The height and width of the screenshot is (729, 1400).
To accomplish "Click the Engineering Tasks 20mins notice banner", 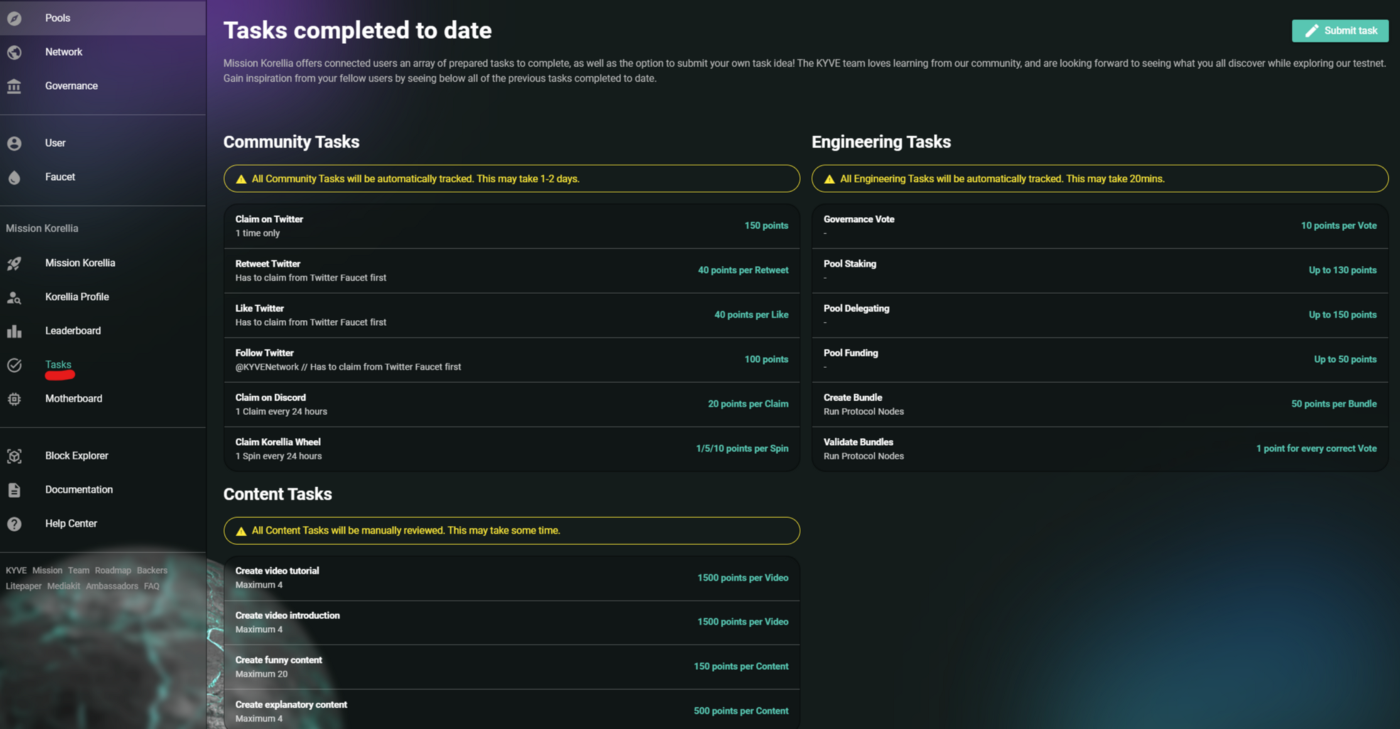I will pyautogui.click(x=1100, y=179).
